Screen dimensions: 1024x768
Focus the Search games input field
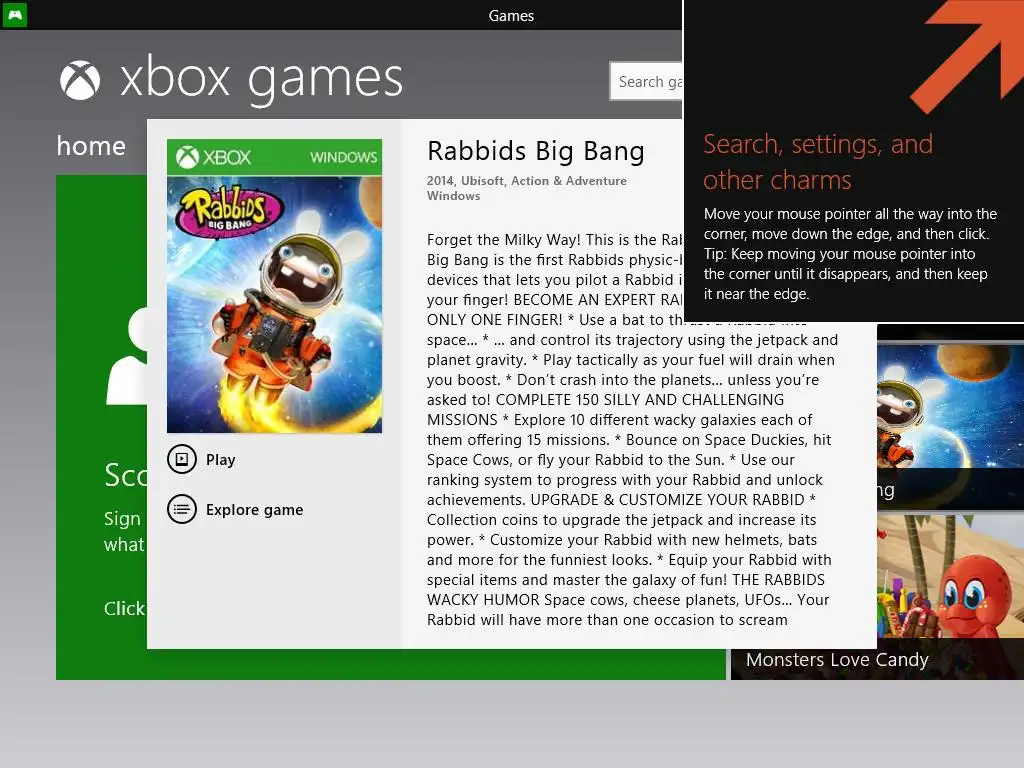[647, 81]
